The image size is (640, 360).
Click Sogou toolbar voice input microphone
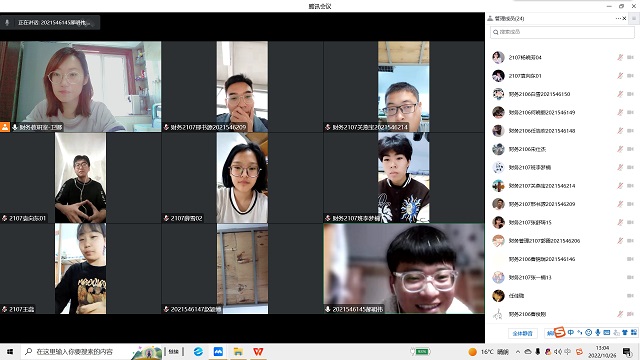click(598, 333)
